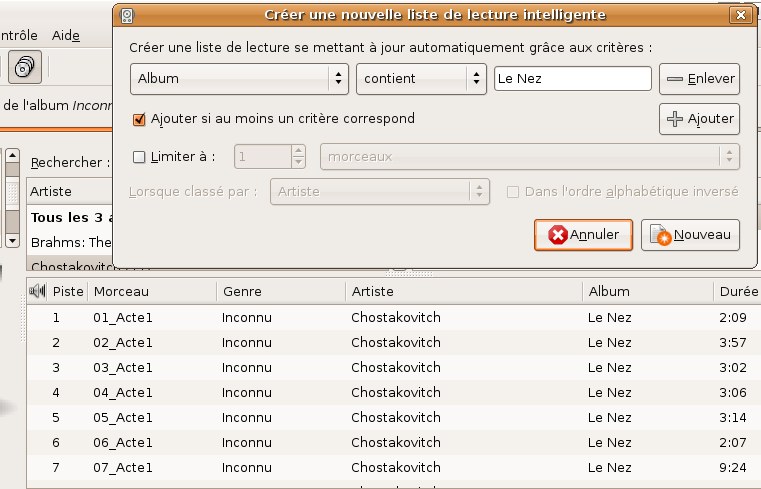
Task: Click the new document icon on Nouveau
Action: pos(661,235)
